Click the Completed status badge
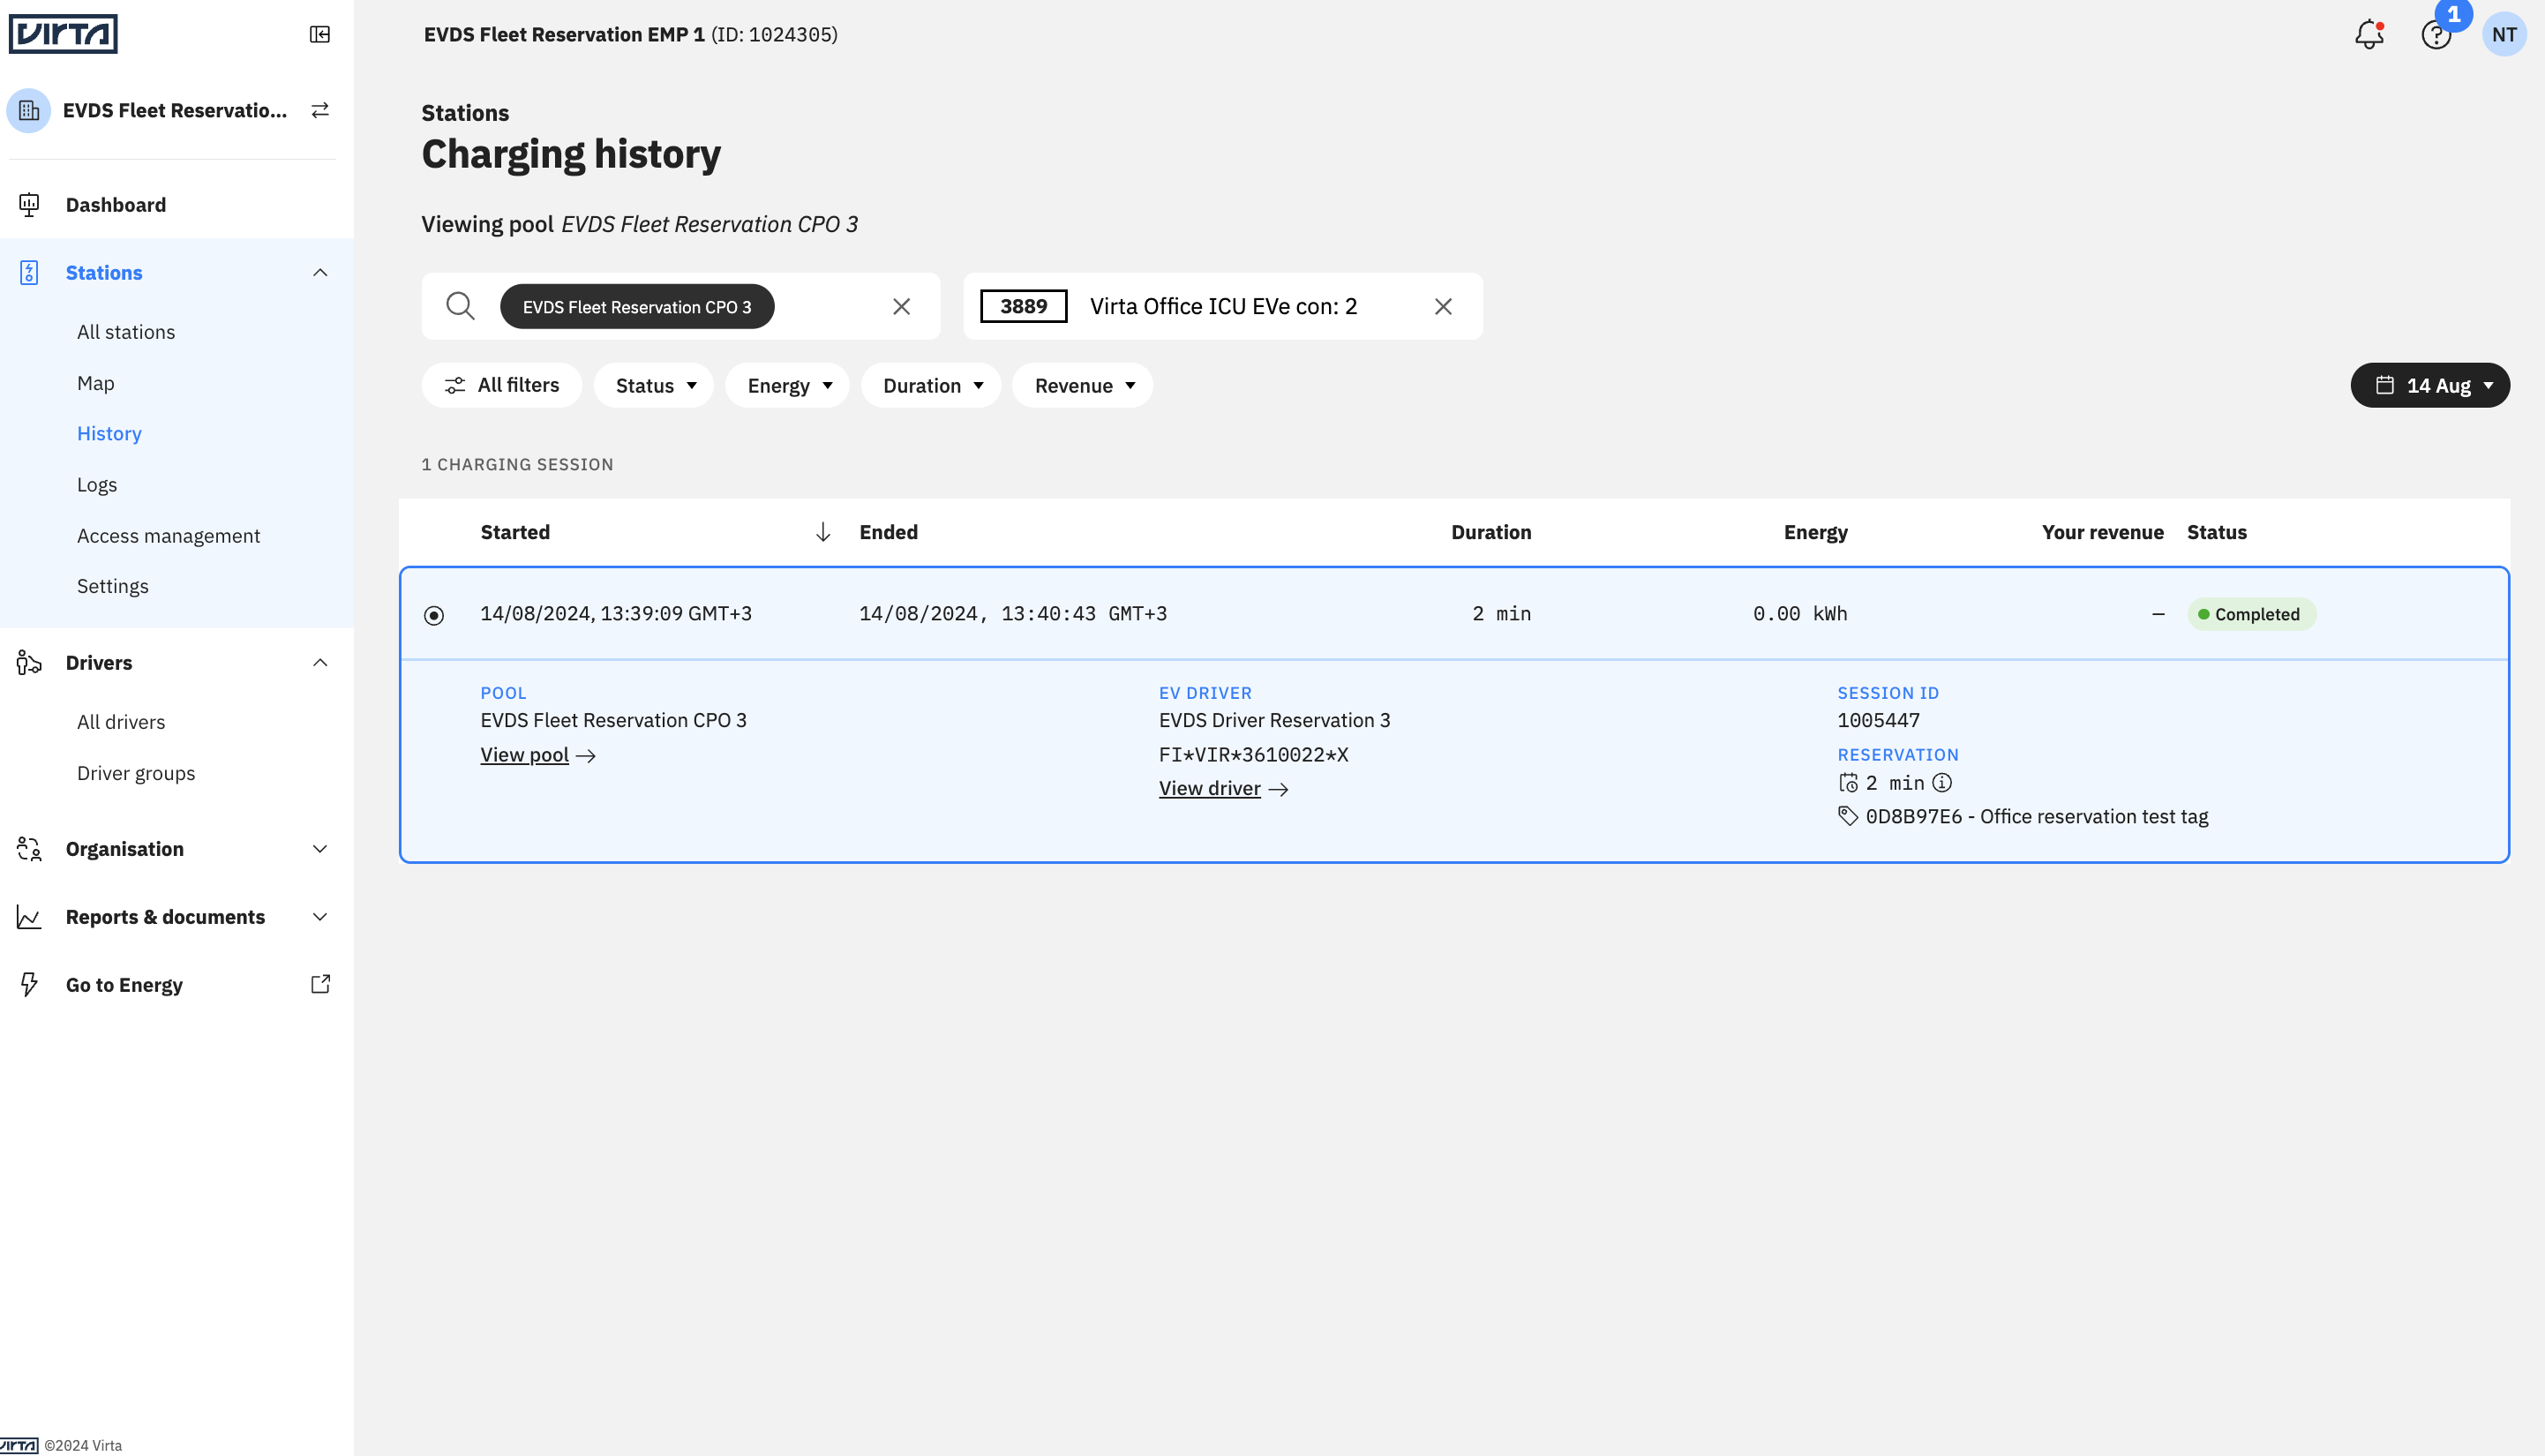2545x1456 pixels. tap(2251, 614)
